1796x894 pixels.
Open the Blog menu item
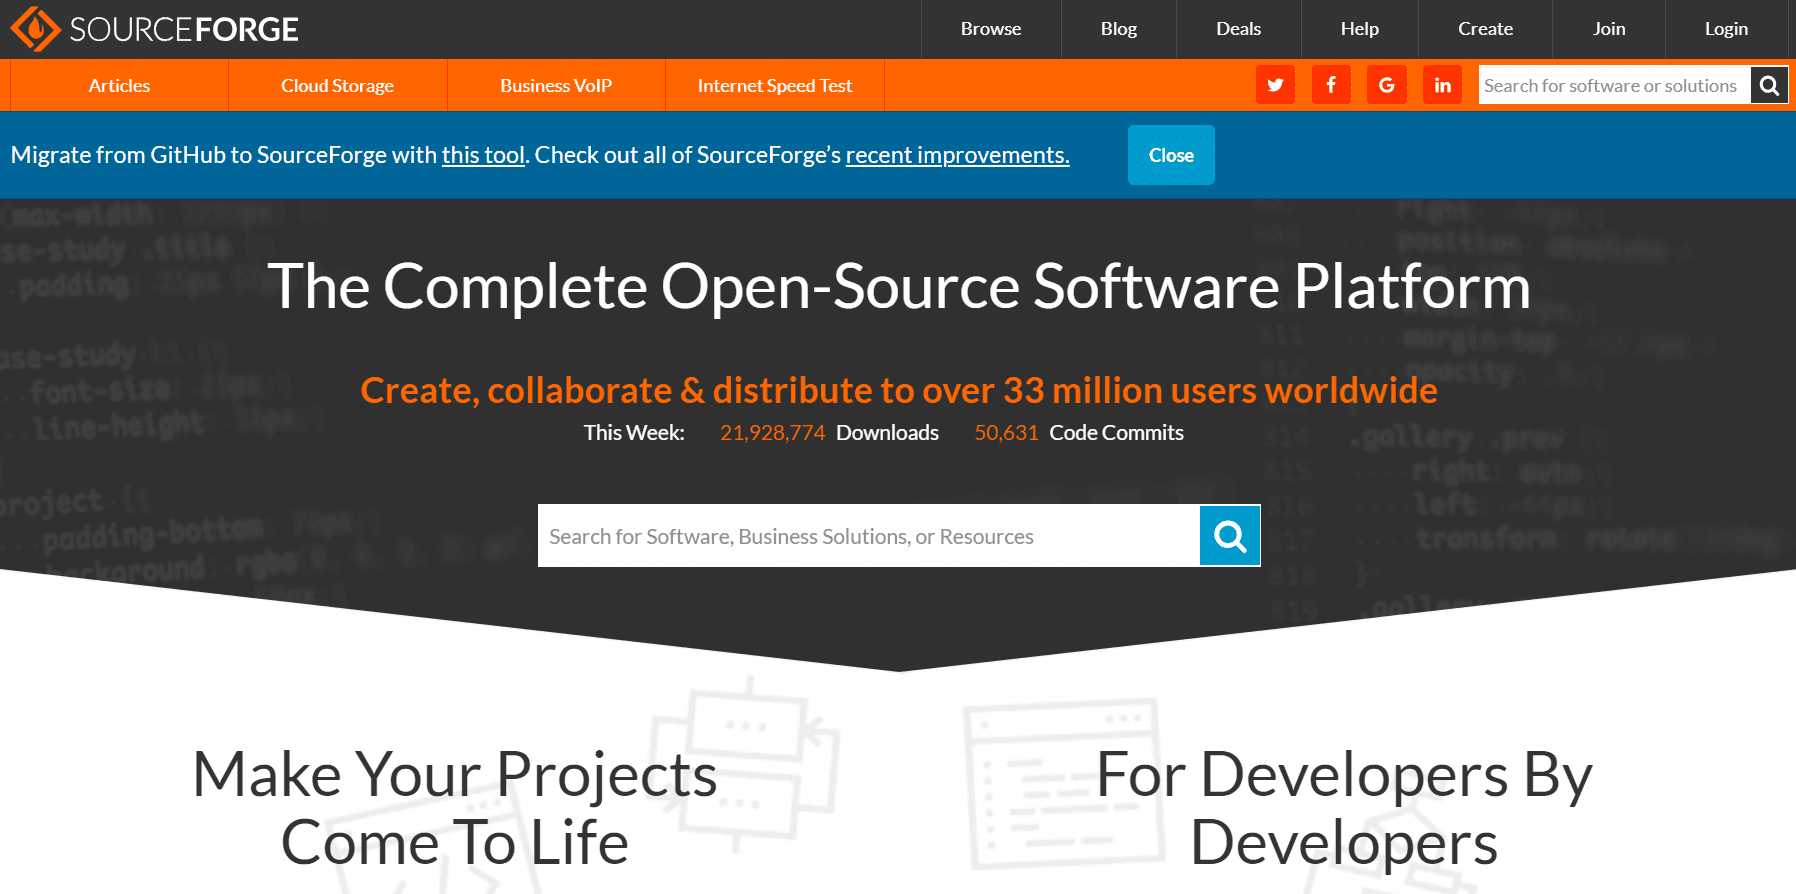click(1119, 29)
